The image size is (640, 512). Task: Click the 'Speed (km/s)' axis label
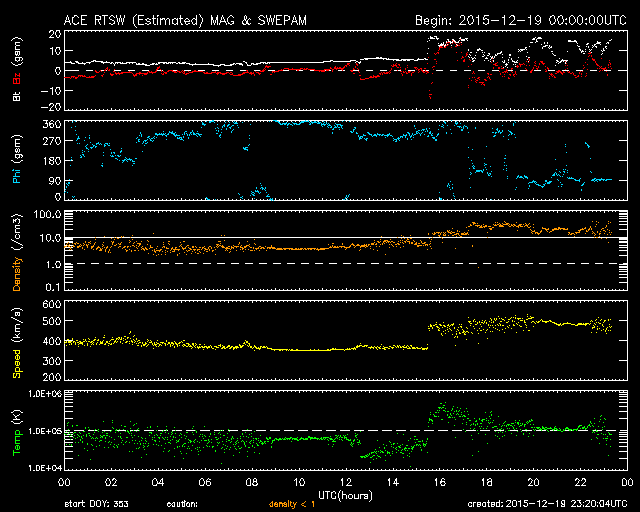17,343
